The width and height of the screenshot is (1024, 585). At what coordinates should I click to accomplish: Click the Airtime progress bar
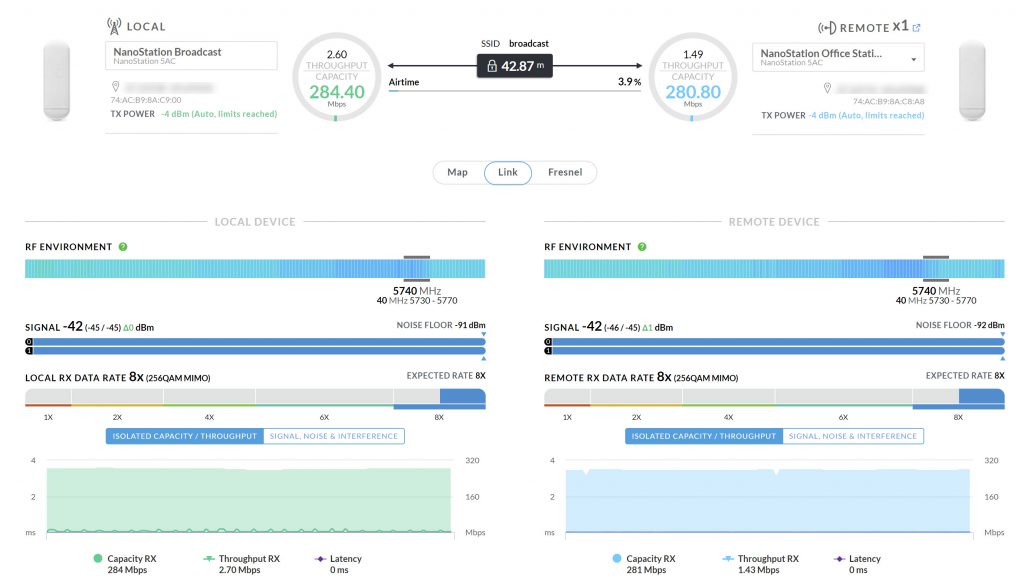(x=515, y=91)
